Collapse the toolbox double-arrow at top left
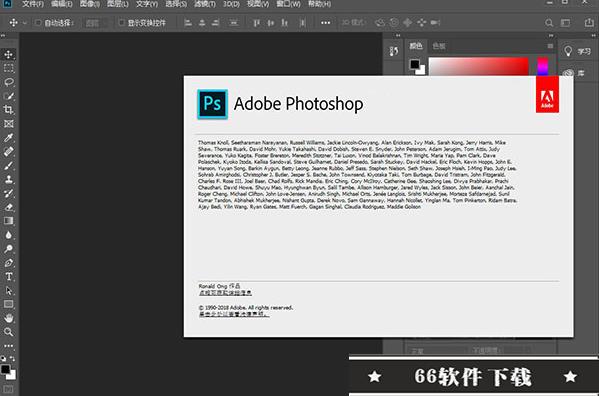599x396 pixels. [x=3, y=36]
